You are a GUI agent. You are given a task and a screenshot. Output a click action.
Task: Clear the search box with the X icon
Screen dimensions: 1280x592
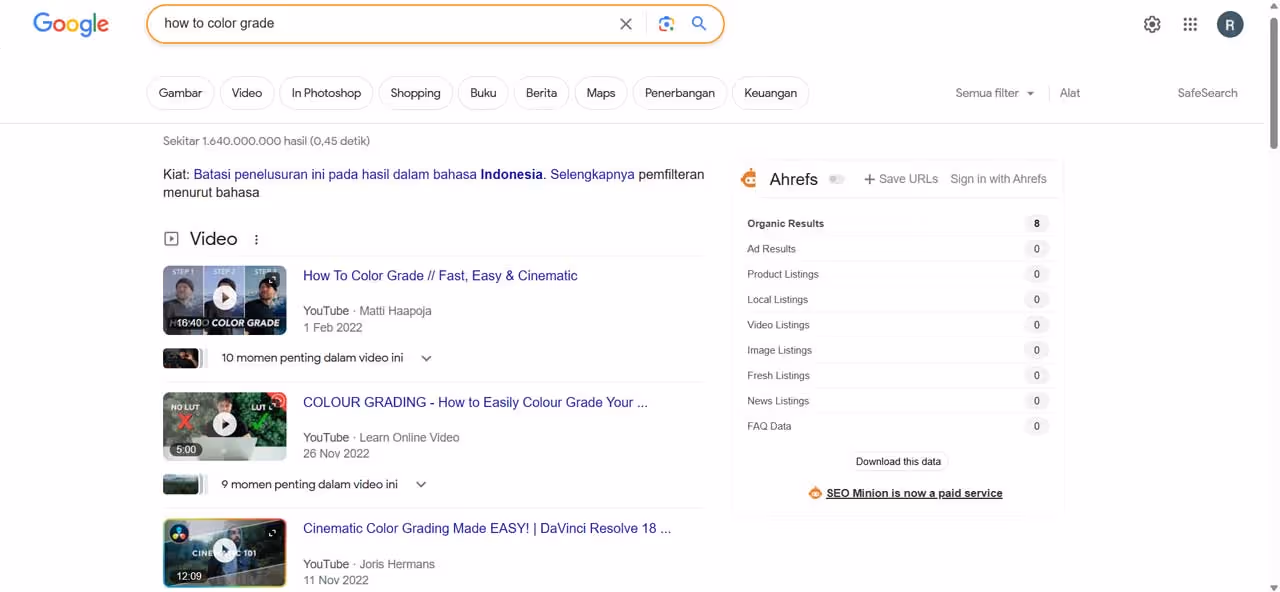click(626, 24)
